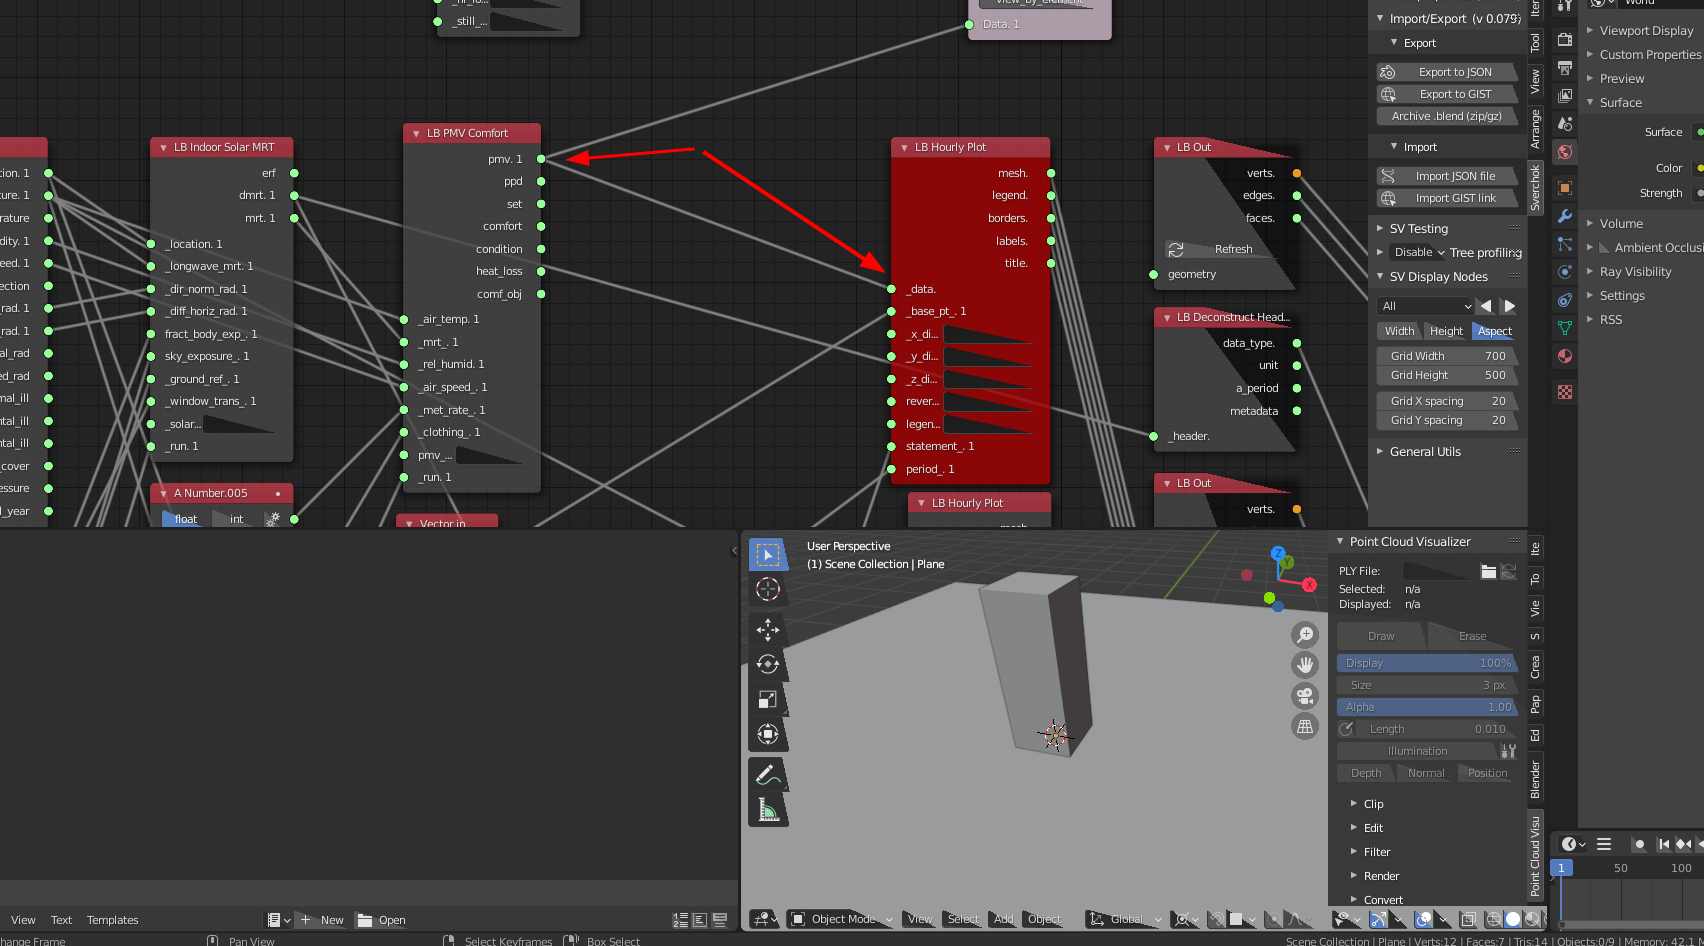
Task: Activate the 3D Cursor tool
Action: click(769, 590)
